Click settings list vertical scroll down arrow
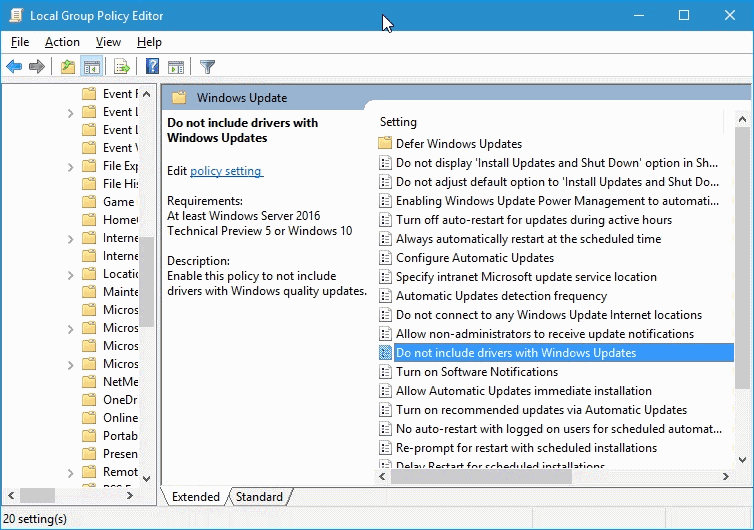 point(742,460)
